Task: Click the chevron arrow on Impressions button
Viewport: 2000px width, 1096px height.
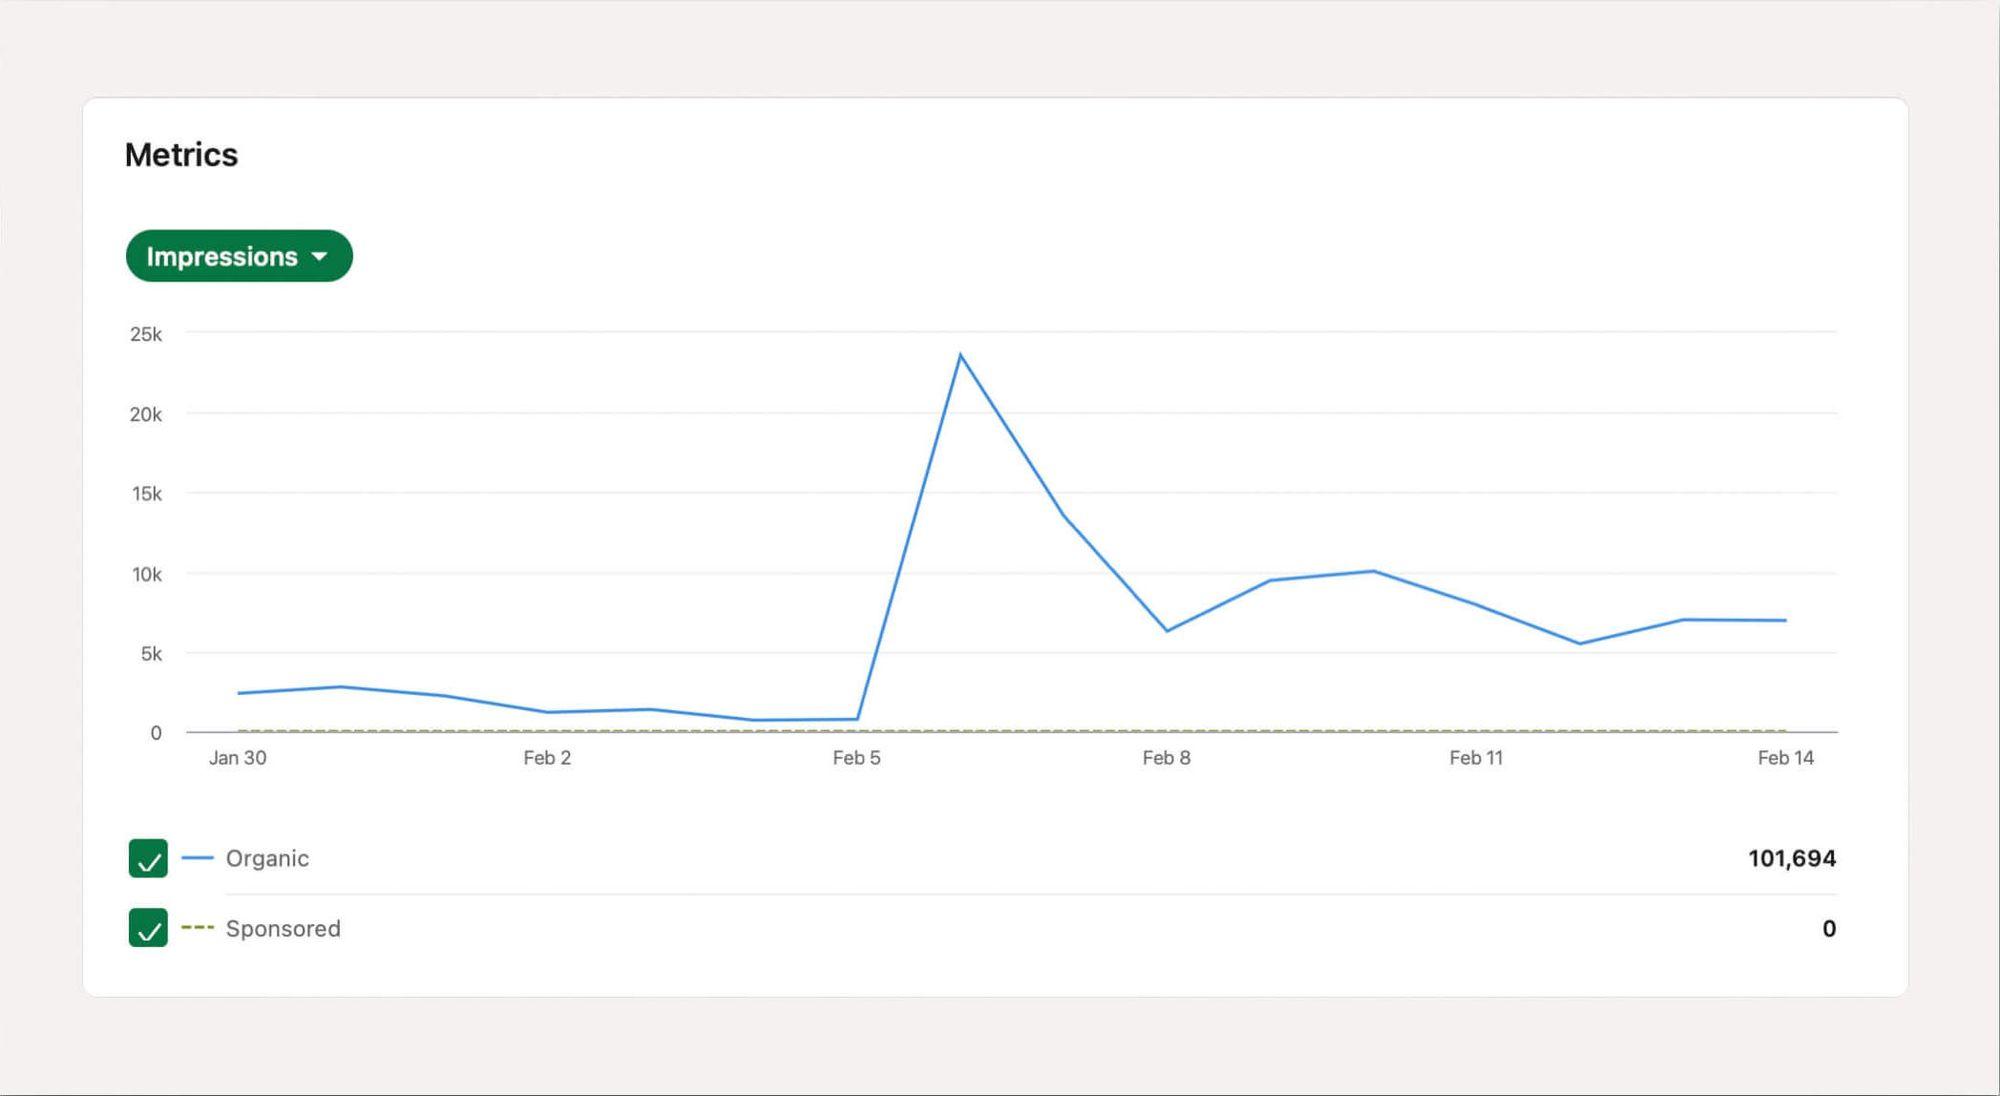Action: click(319, 257)
